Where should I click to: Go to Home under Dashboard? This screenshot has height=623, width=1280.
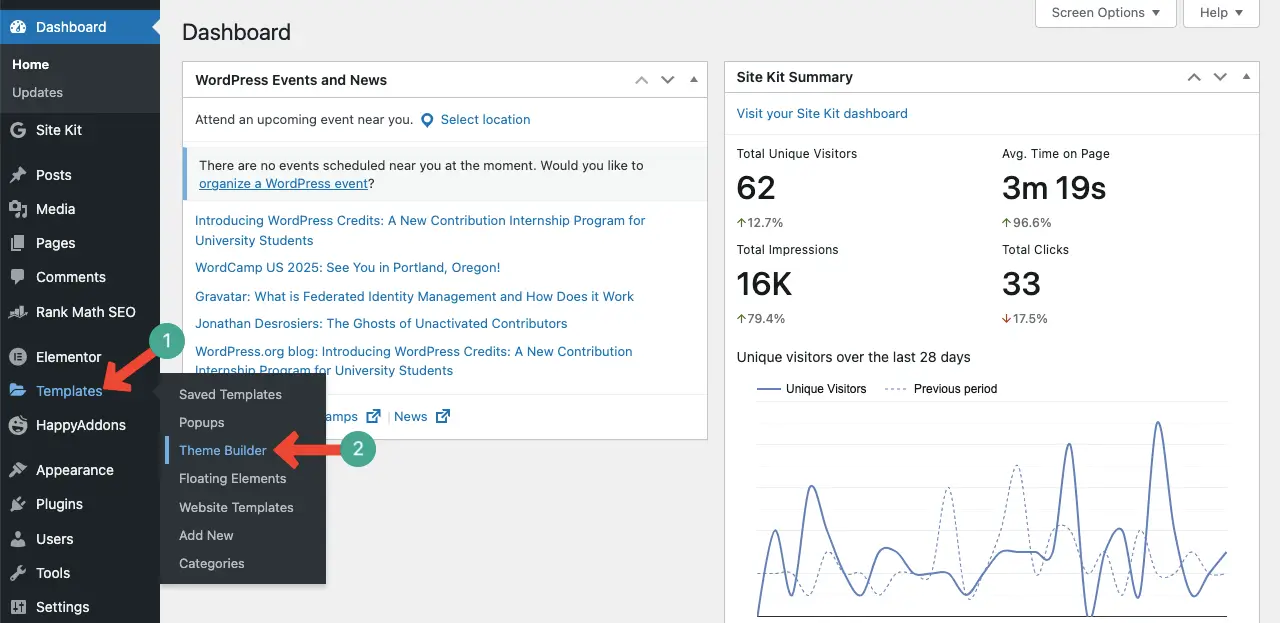click(x=30, y=64)
